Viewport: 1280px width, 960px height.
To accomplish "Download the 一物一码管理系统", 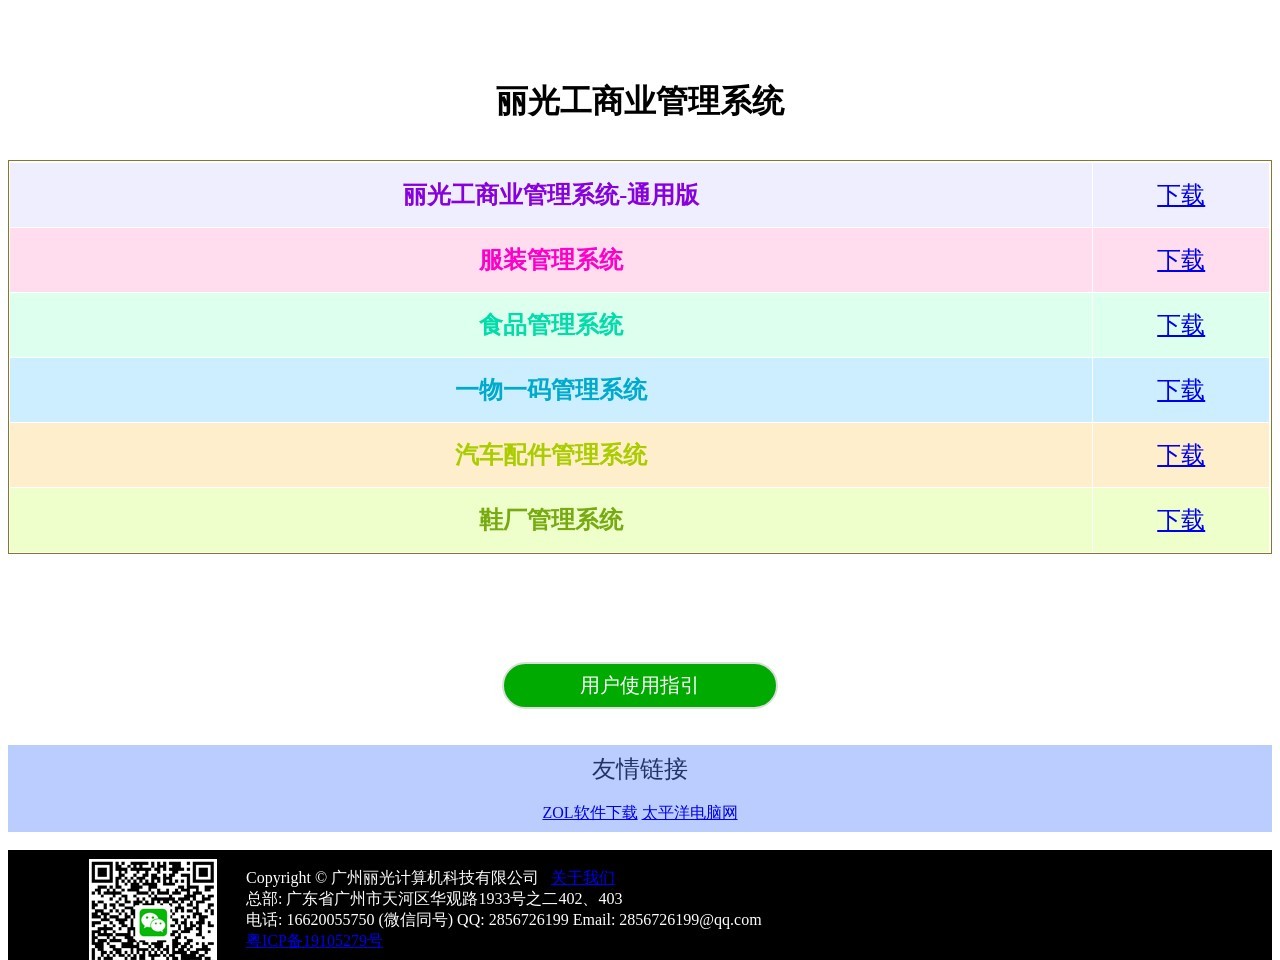I will 1181,390.
